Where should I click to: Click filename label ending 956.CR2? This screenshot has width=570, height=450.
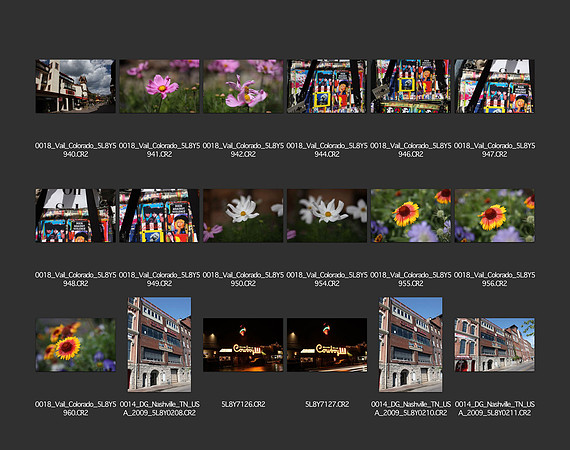494,279
